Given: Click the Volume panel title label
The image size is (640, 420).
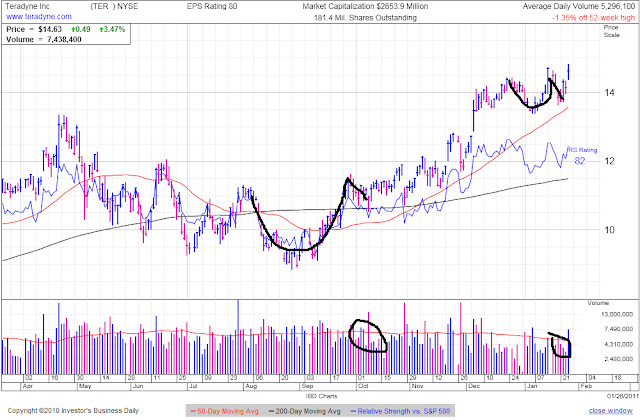Looking at the screenshot, I should point(598,303).
